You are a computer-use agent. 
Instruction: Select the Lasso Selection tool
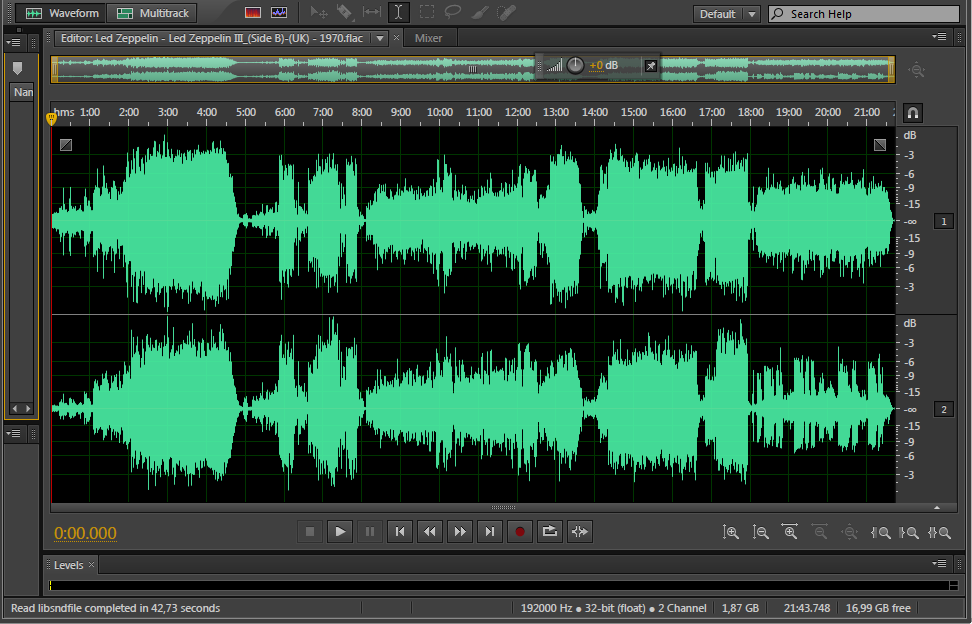pyautogui.click(x=453, y=12)
